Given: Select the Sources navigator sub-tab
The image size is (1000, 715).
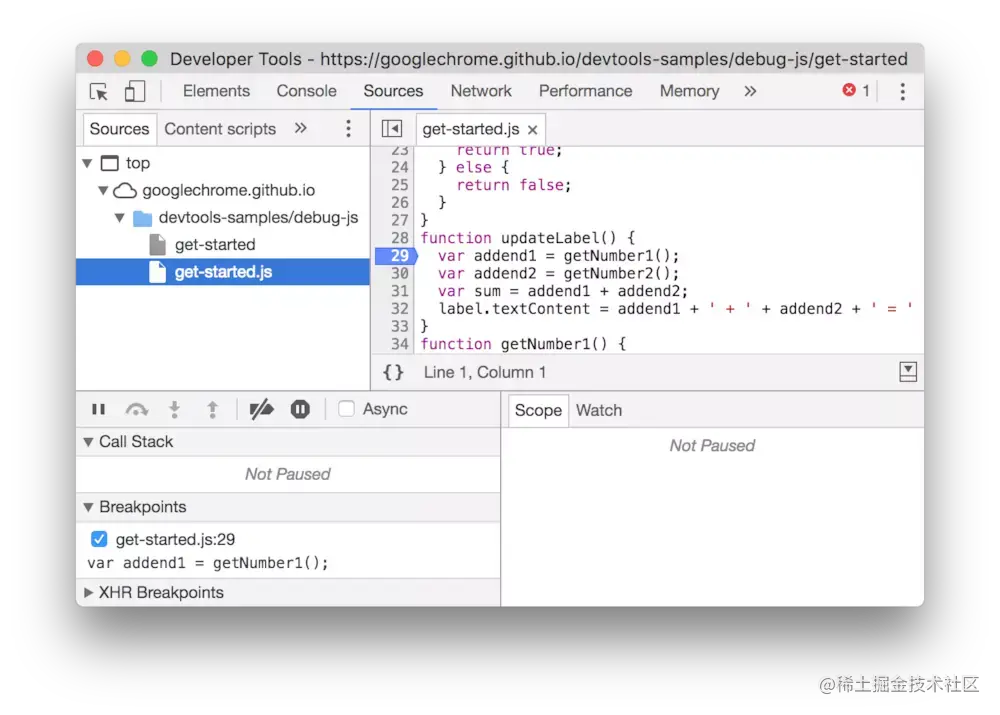Looking at the screenshot, I should pyautogui.click(x=119, y=129).
